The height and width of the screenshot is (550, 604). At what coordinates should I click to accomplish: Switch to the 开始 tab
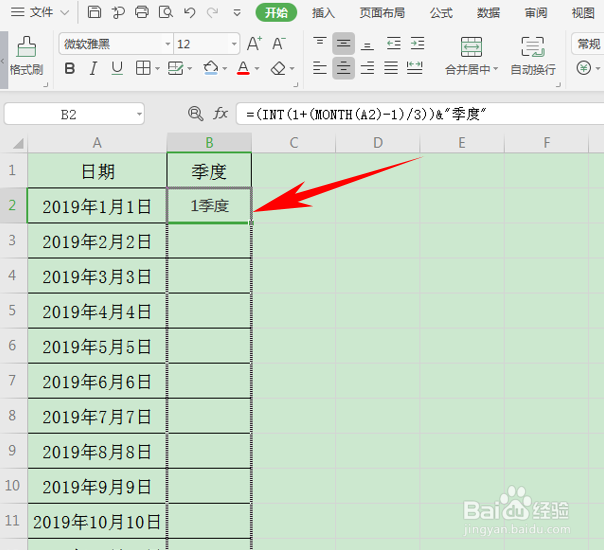click(276, 13)
